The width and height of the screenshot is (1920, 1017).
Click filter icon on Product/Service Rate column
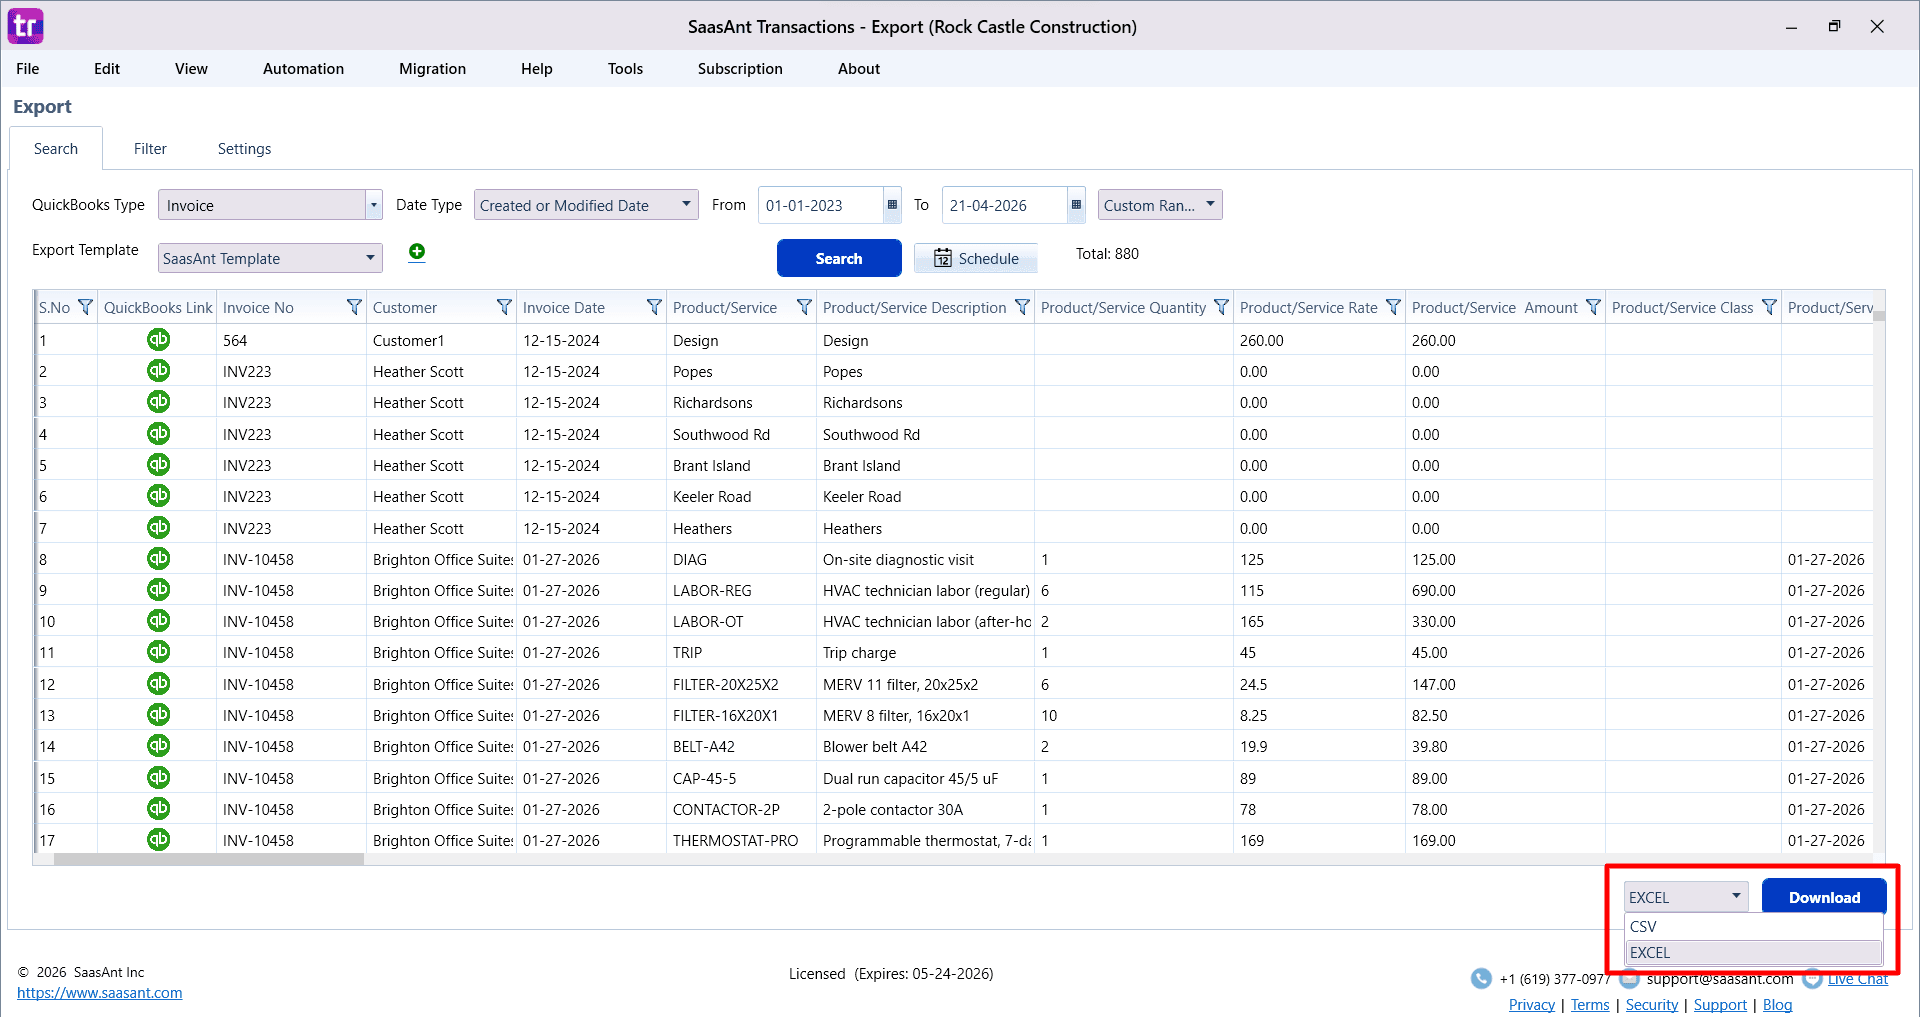(1393, 307)
